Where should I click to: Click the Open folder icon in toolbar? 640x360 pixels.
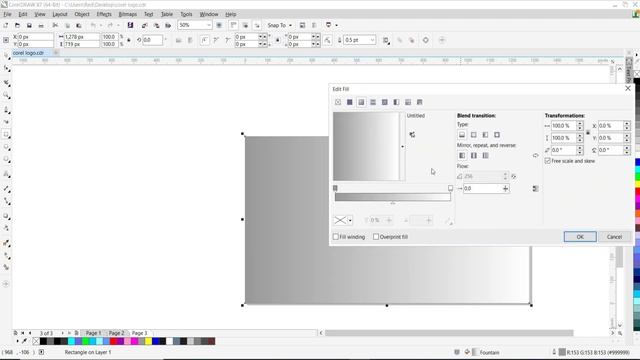[17, 25]
